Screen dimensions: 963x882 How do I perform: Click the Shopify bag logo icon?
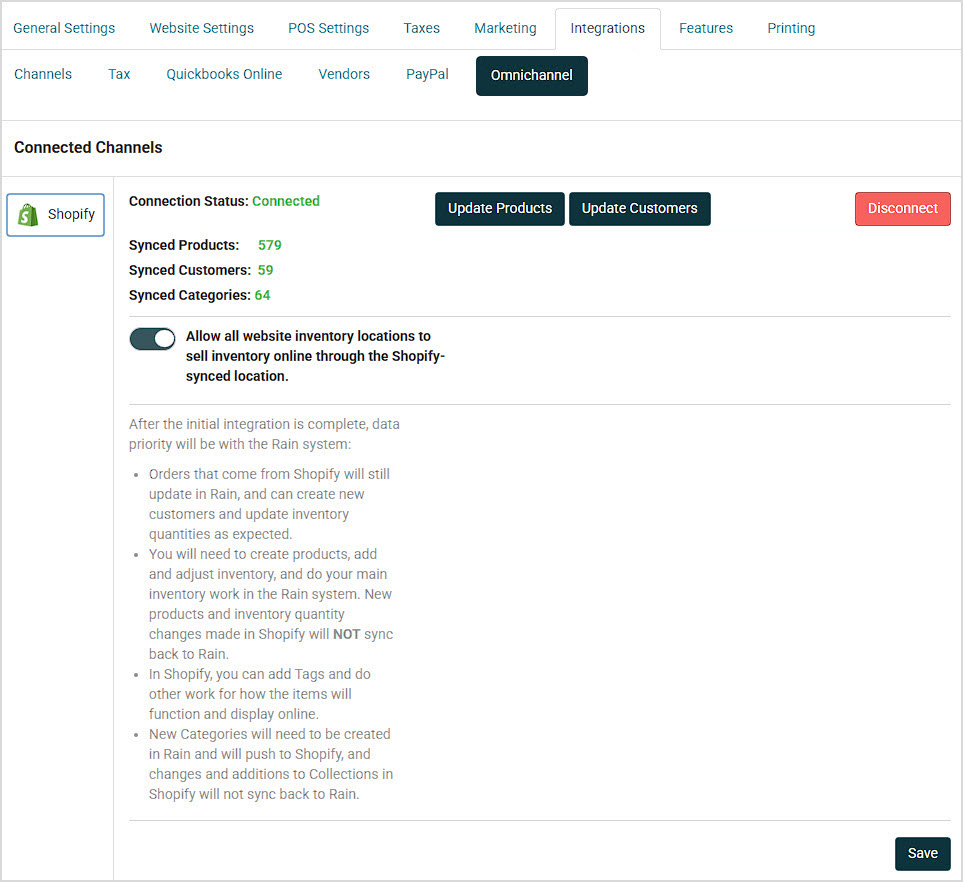pos(28,215)
